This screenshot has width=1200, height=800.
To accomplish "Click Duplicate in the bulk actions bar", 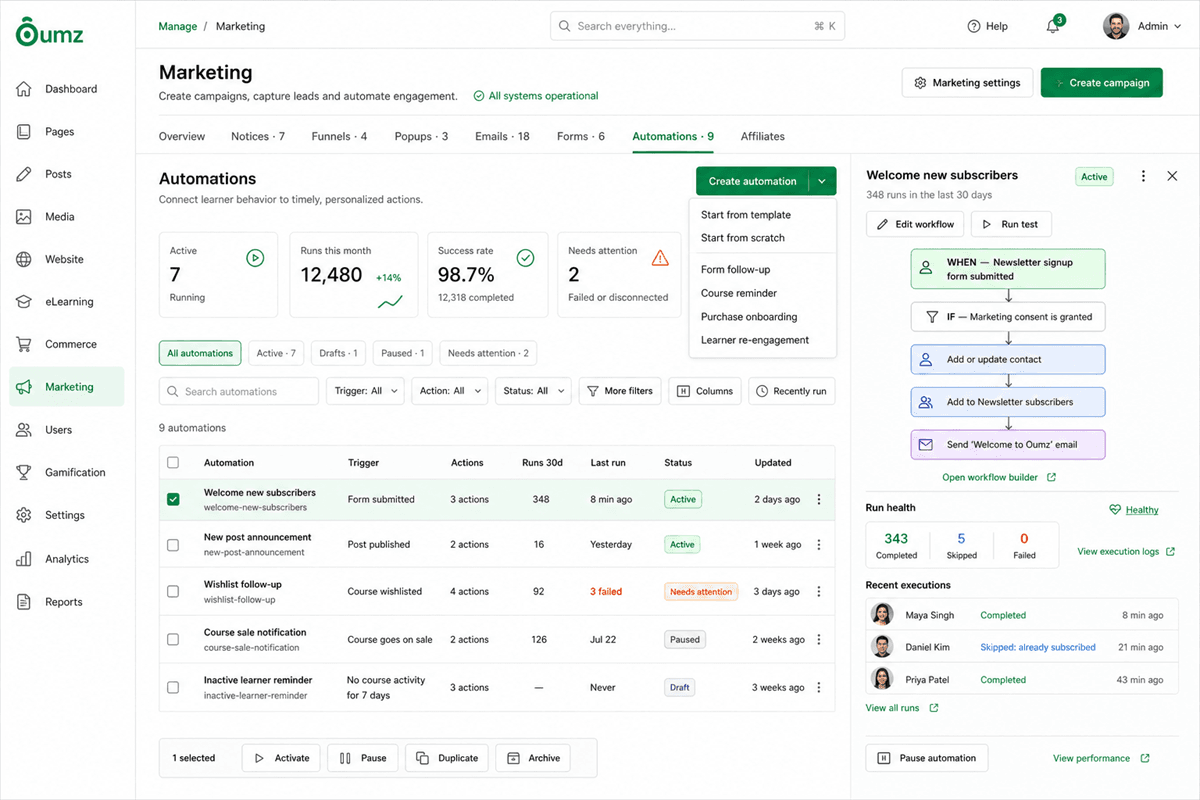I will point(448,758).
